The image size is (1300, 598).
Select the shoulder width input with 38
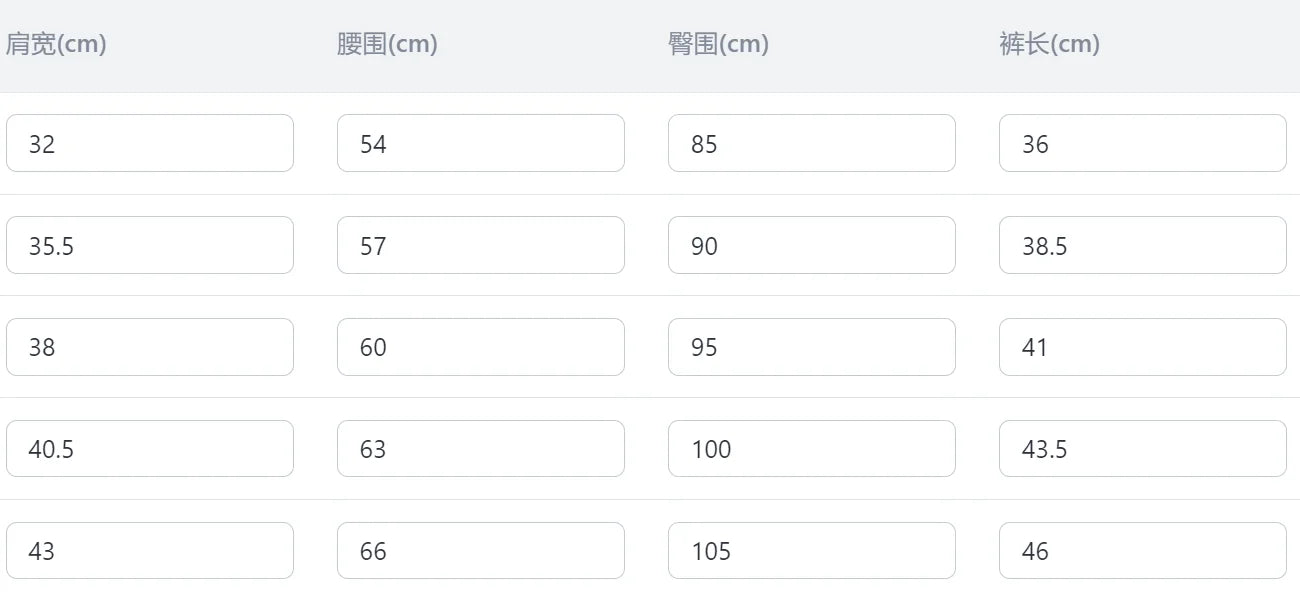click(150, 347)
